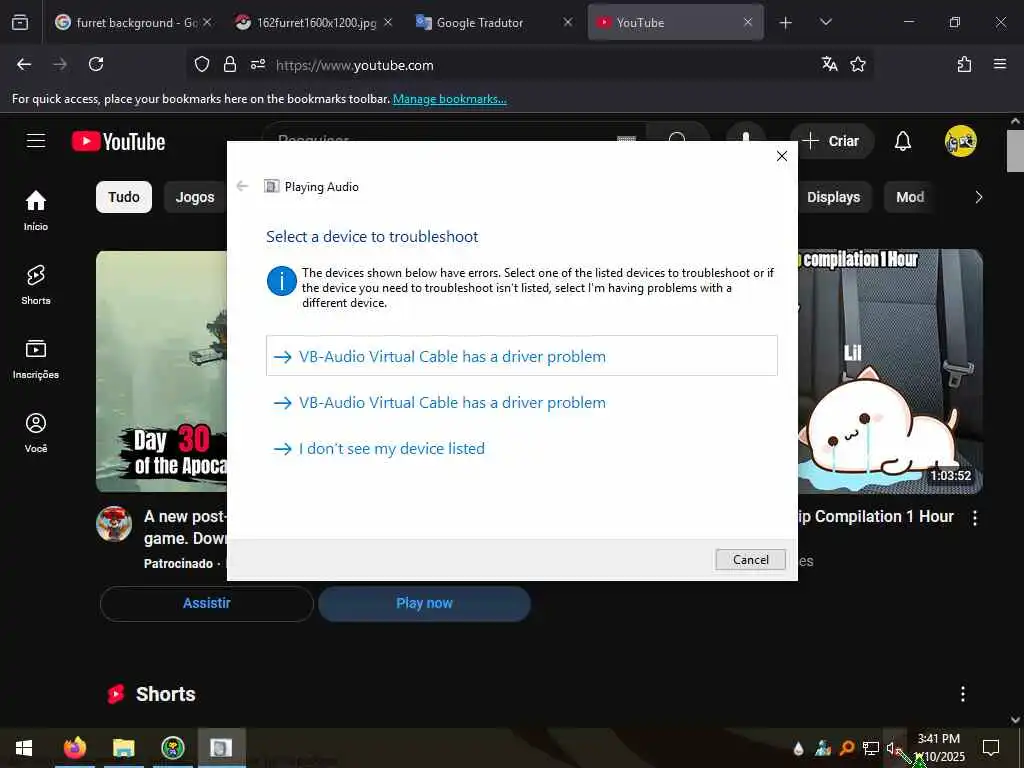The width and height of the screenshot is (1024, 768).
Task: Show site security padlock info
Action: click(229, 65)
